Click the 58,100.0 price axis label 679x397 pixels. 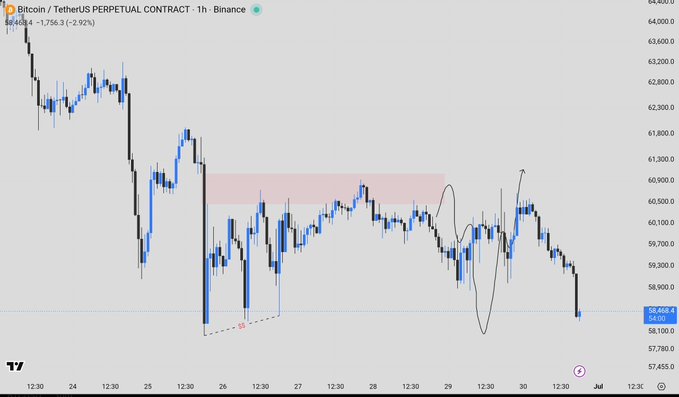661,331
